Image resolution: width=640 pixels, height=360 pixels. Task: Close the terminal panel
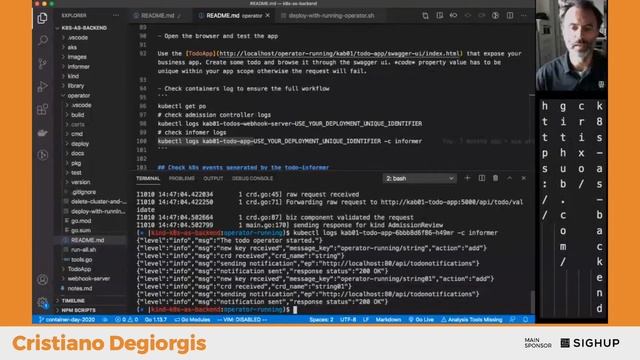(x=524, y=178)
